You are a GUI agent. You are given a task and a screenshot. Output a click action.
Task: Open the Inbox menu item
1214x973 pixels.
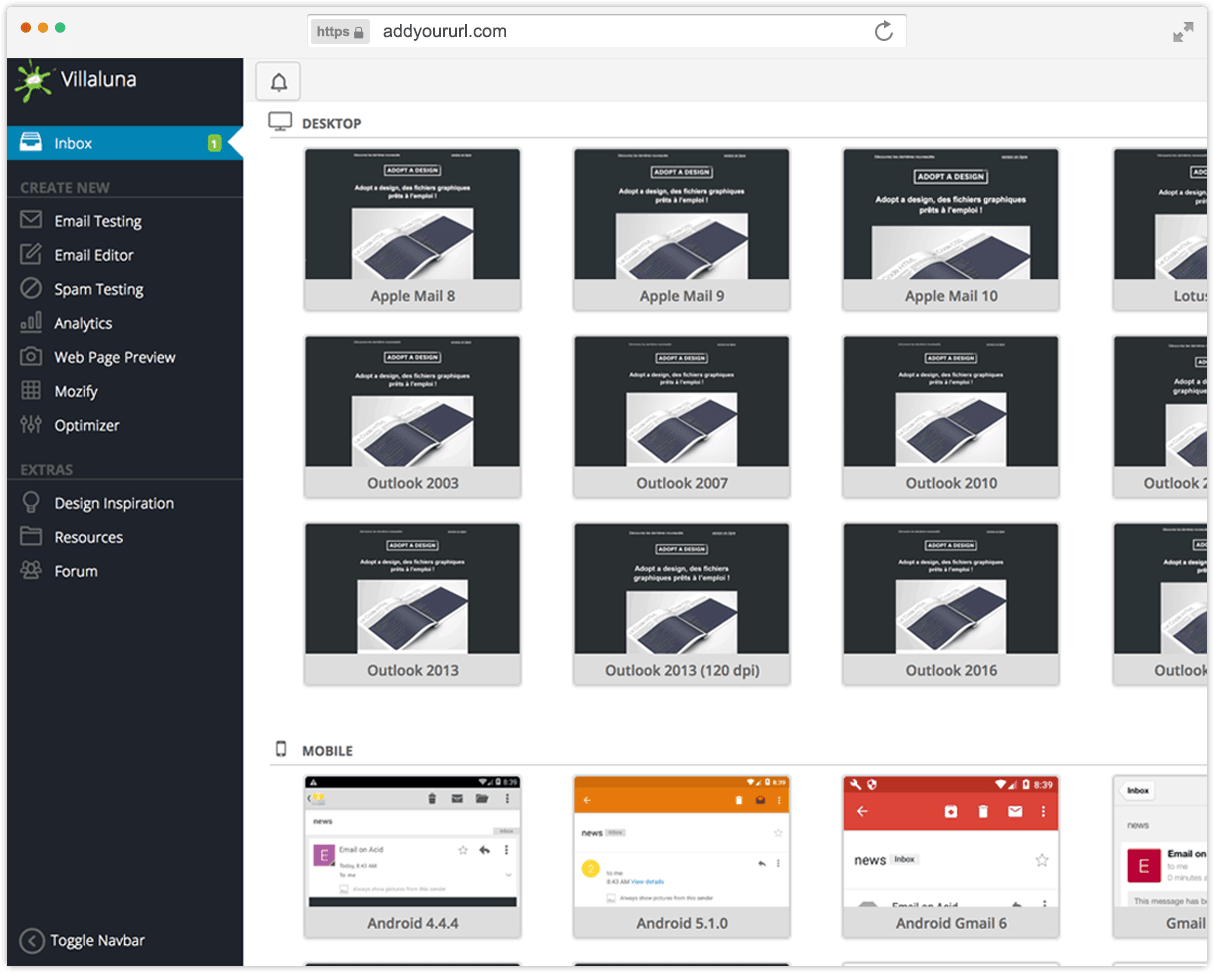click(125, 143)
